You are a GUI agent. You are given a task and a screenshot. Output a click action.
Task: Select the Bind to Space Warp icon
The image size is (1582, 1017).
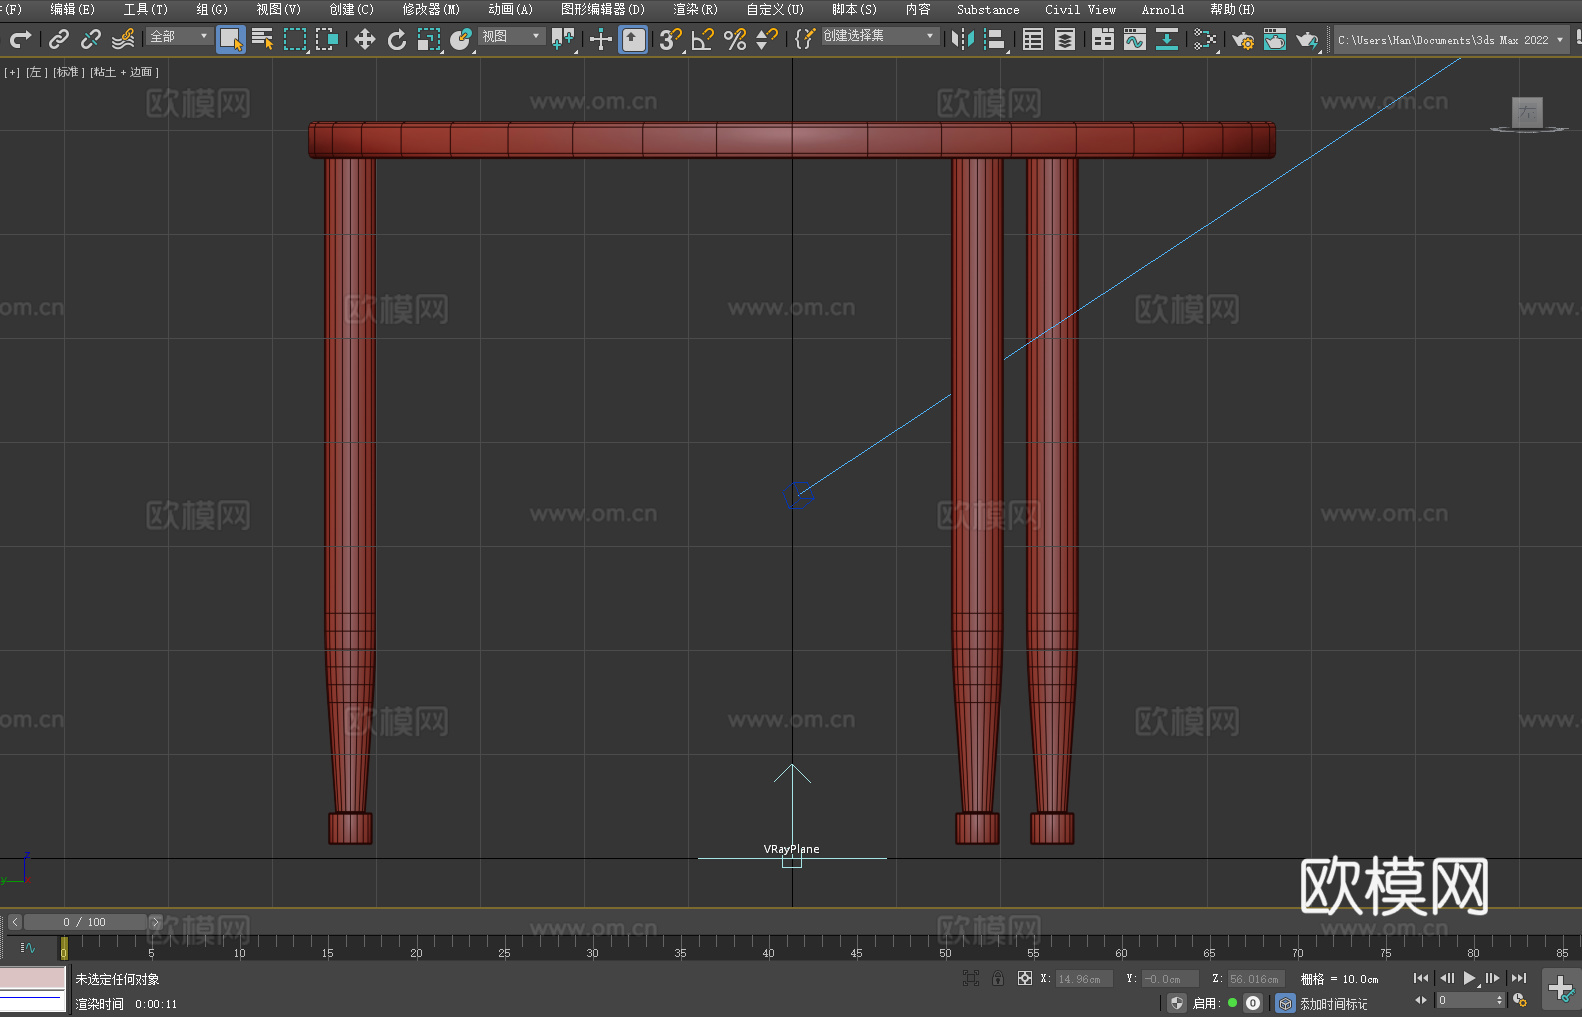(x=123, y=39)
